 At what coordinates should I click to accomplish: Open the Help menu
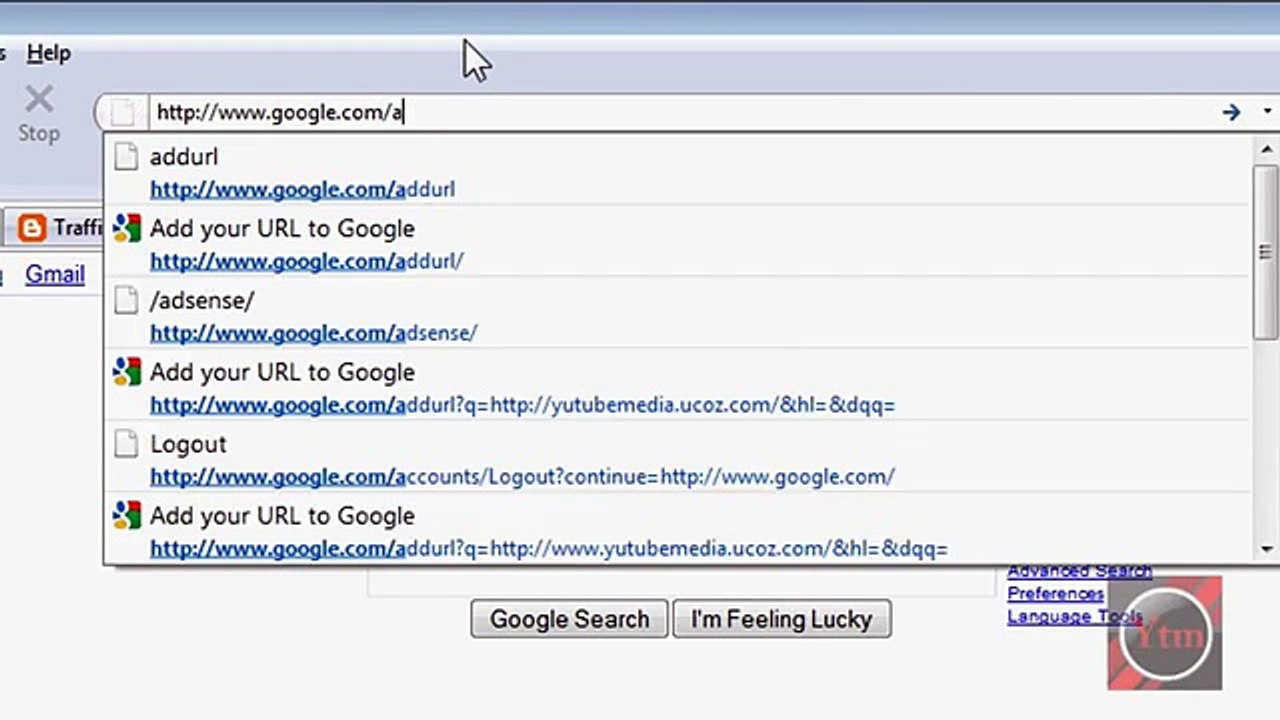click(x=48, y=53)
